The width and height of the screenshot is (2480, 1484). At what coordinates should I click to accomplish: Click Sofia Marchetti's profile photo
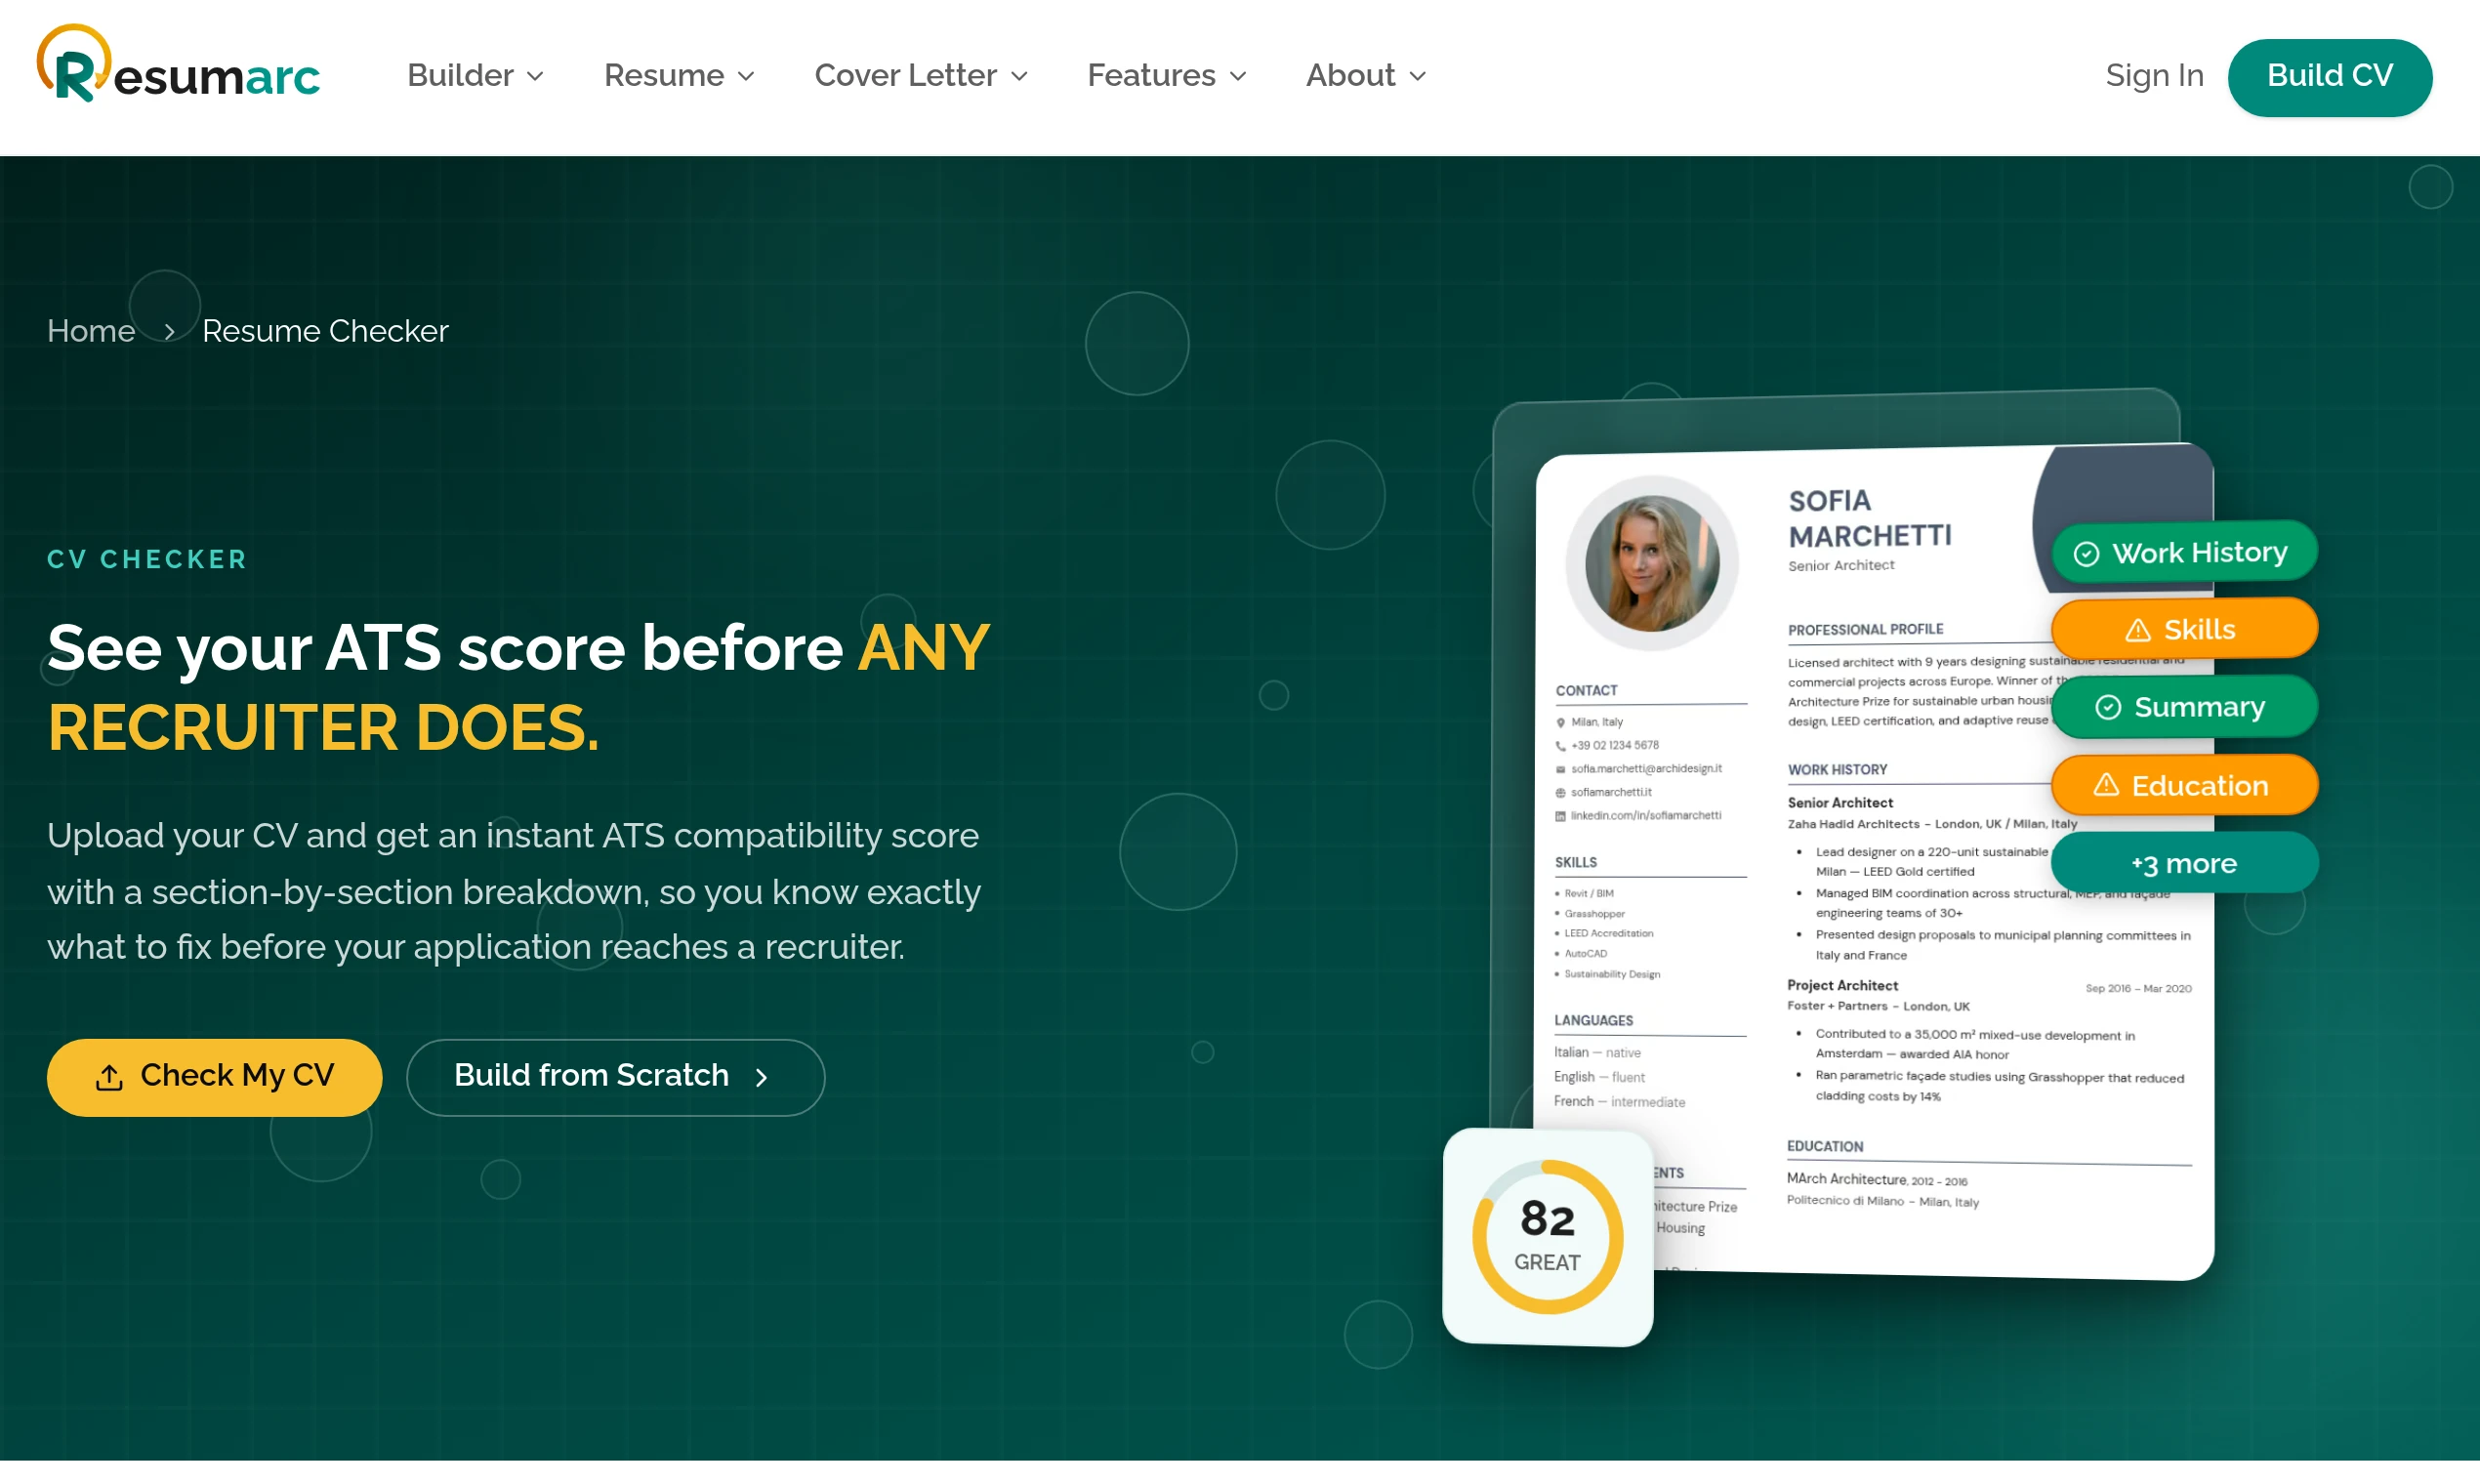1652,563
